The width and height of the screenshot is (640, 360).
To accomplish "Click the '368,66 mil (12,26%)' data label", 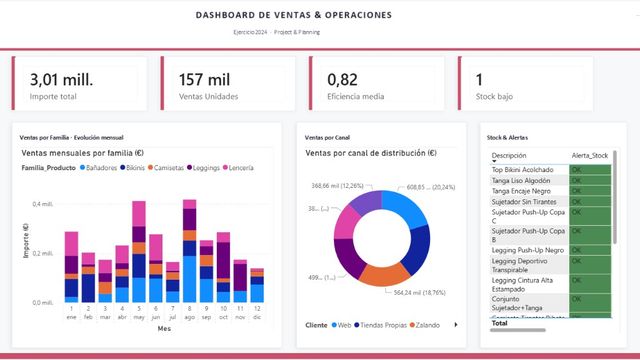I will click(337, 186).
